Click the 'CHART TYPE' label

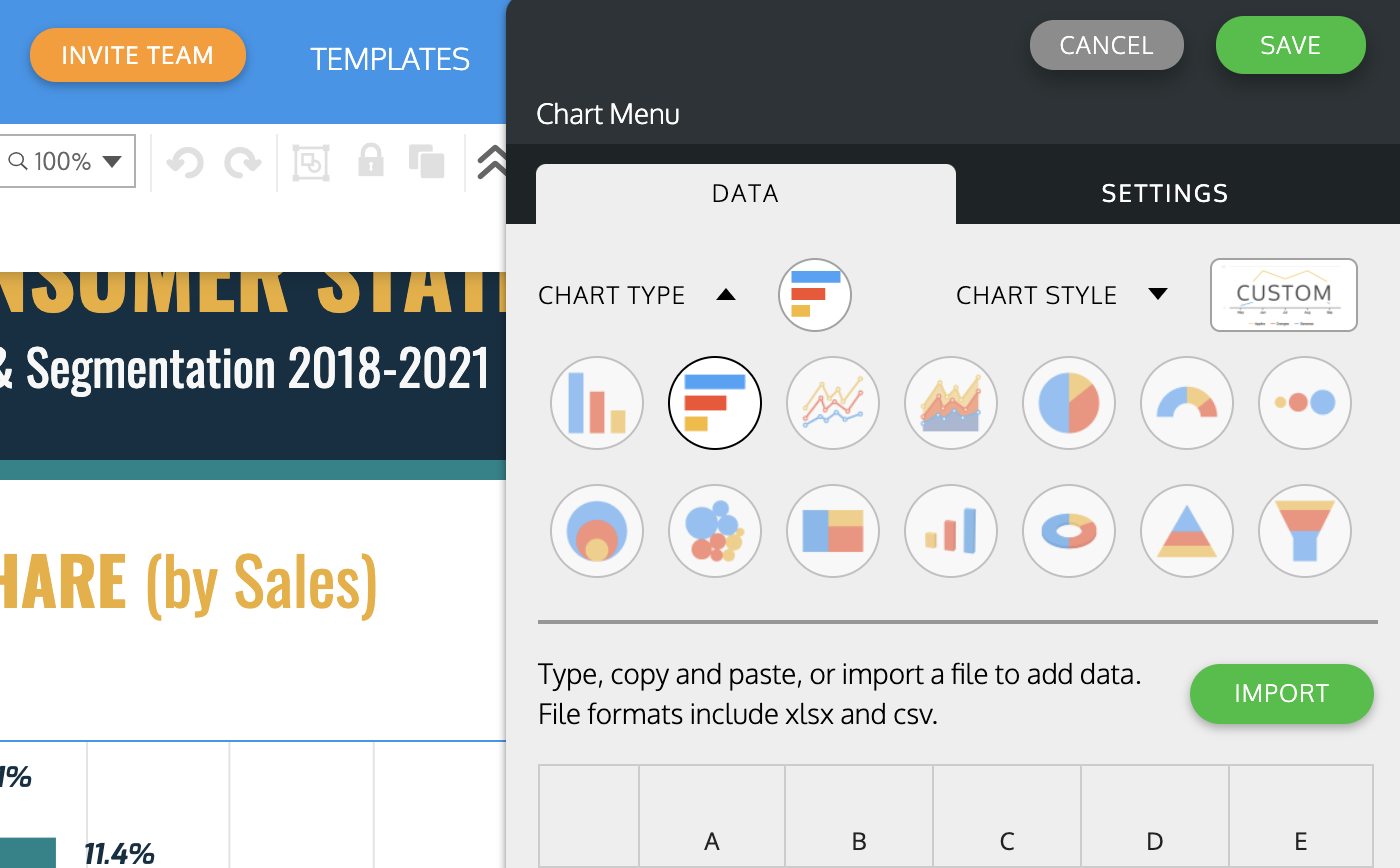612,296
